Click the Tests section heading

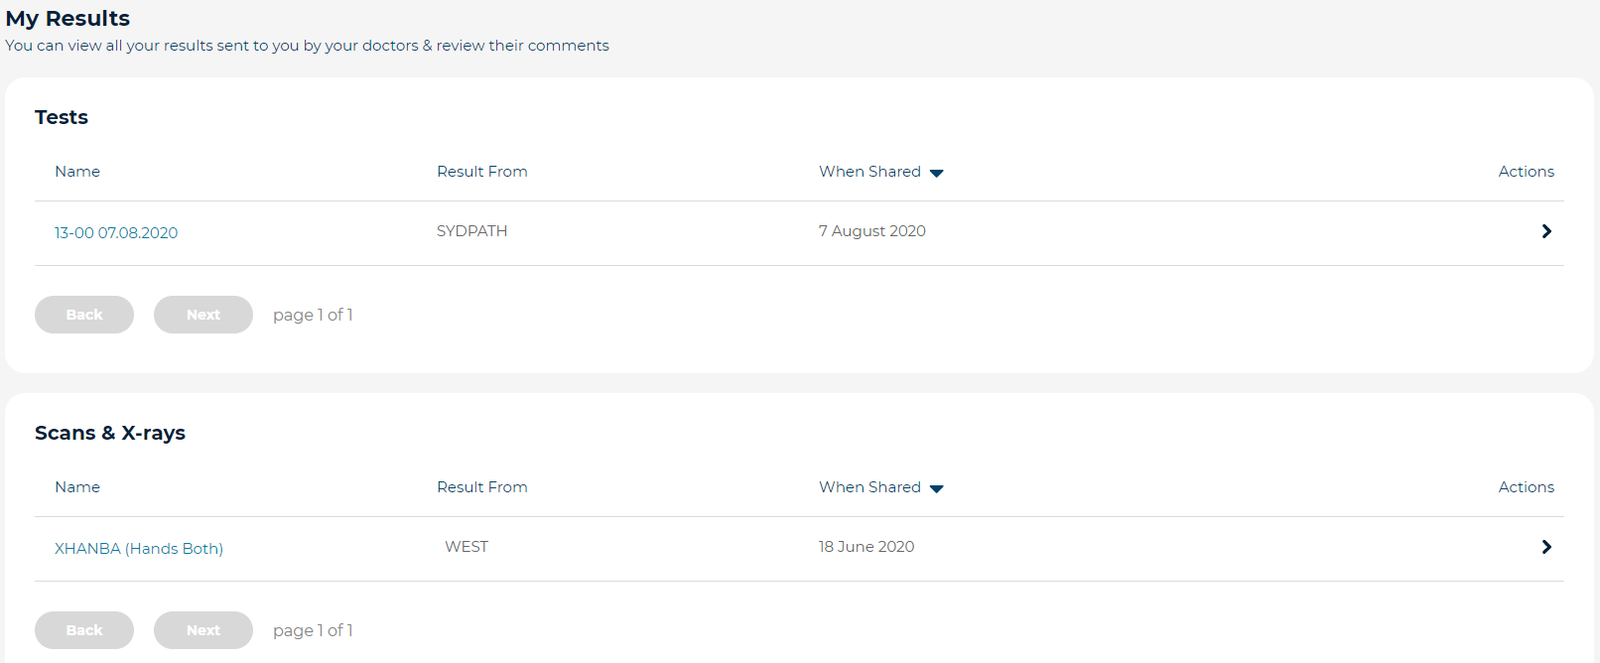click(61, 117)
